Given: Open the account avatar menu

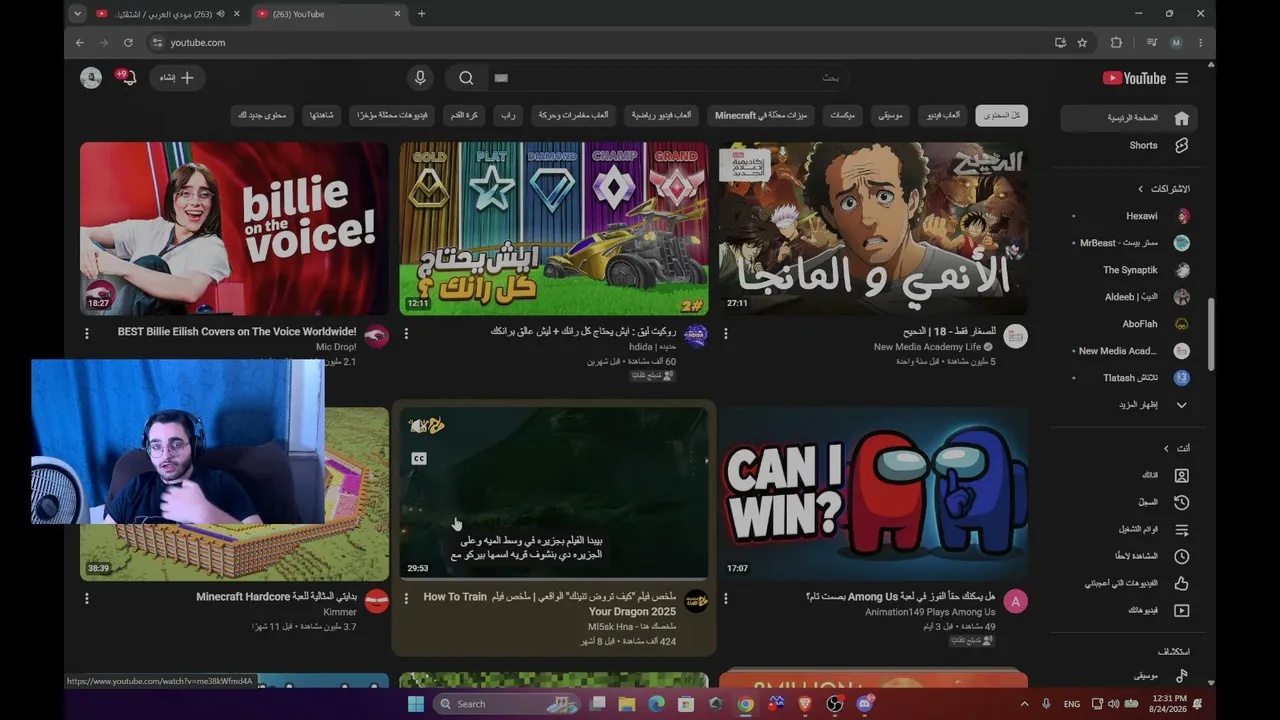Looking at the screenshot, I should coord(91,78).
